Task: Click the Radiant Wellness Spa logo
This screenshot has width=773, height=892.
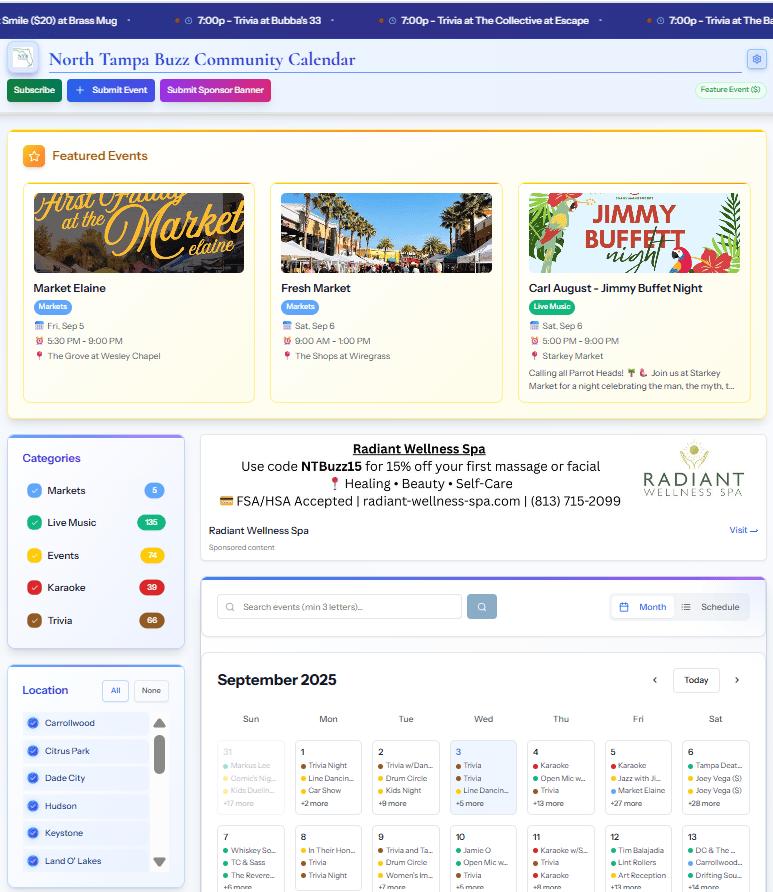Action: tap(693, 469)
